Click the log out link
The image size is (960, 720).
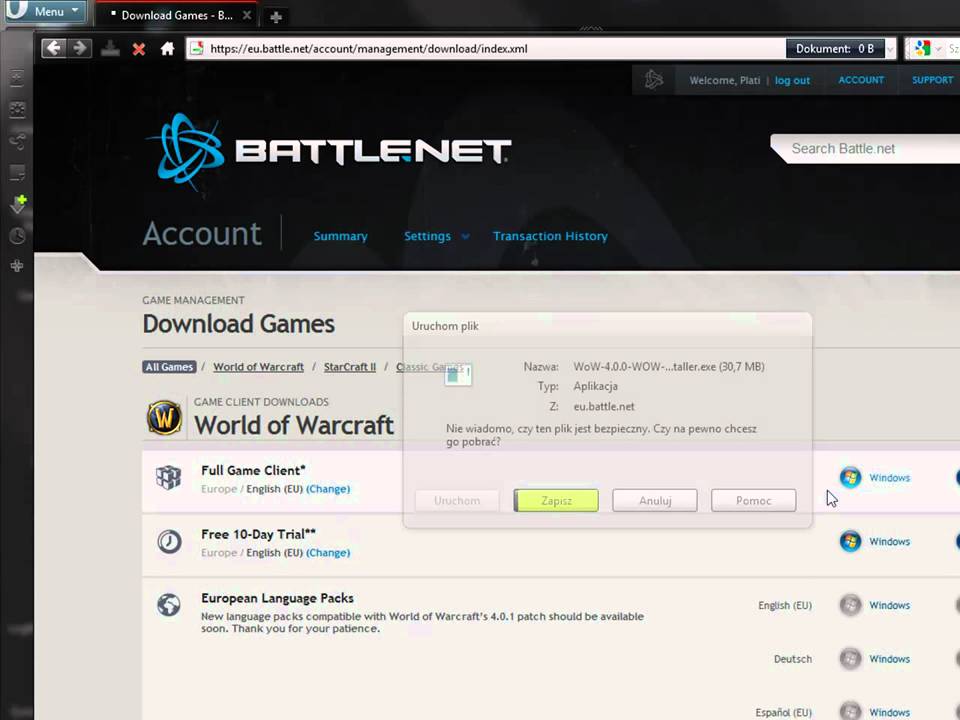tap(792, 80)
